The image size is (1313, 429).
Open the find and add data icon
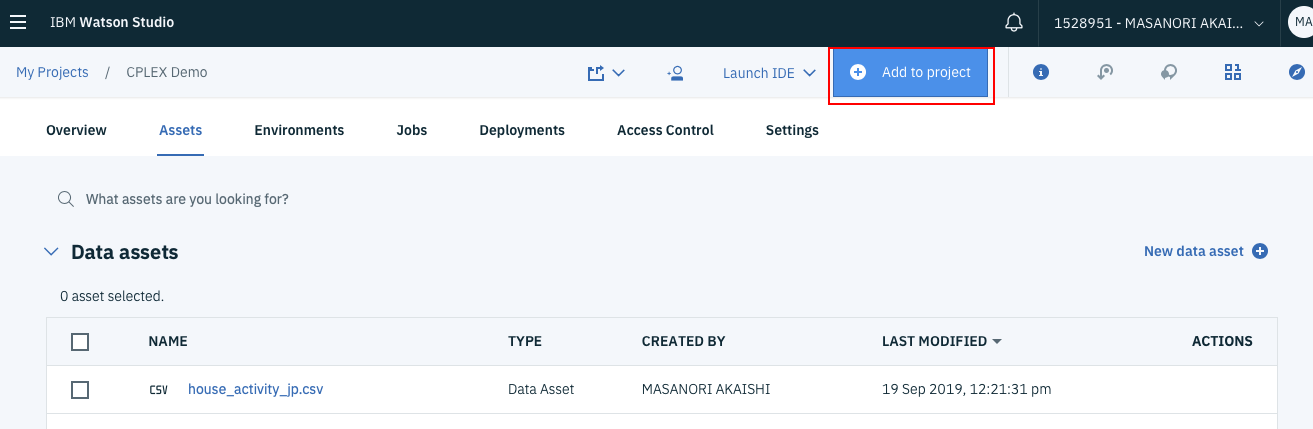click(1232, 73)
